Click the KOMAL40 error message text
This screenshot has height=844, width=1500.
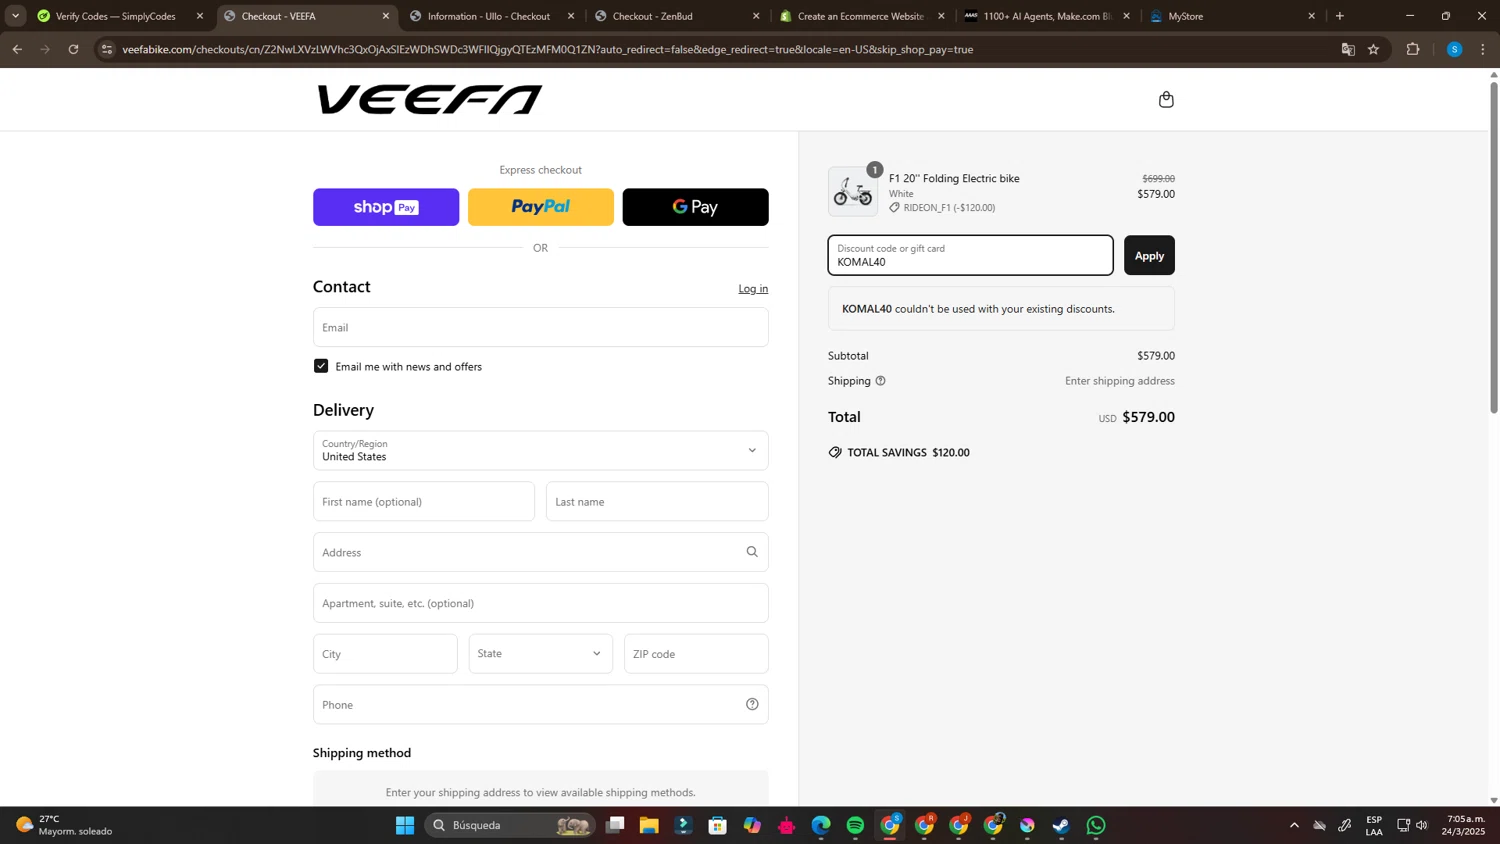click(x=978, y=309)
